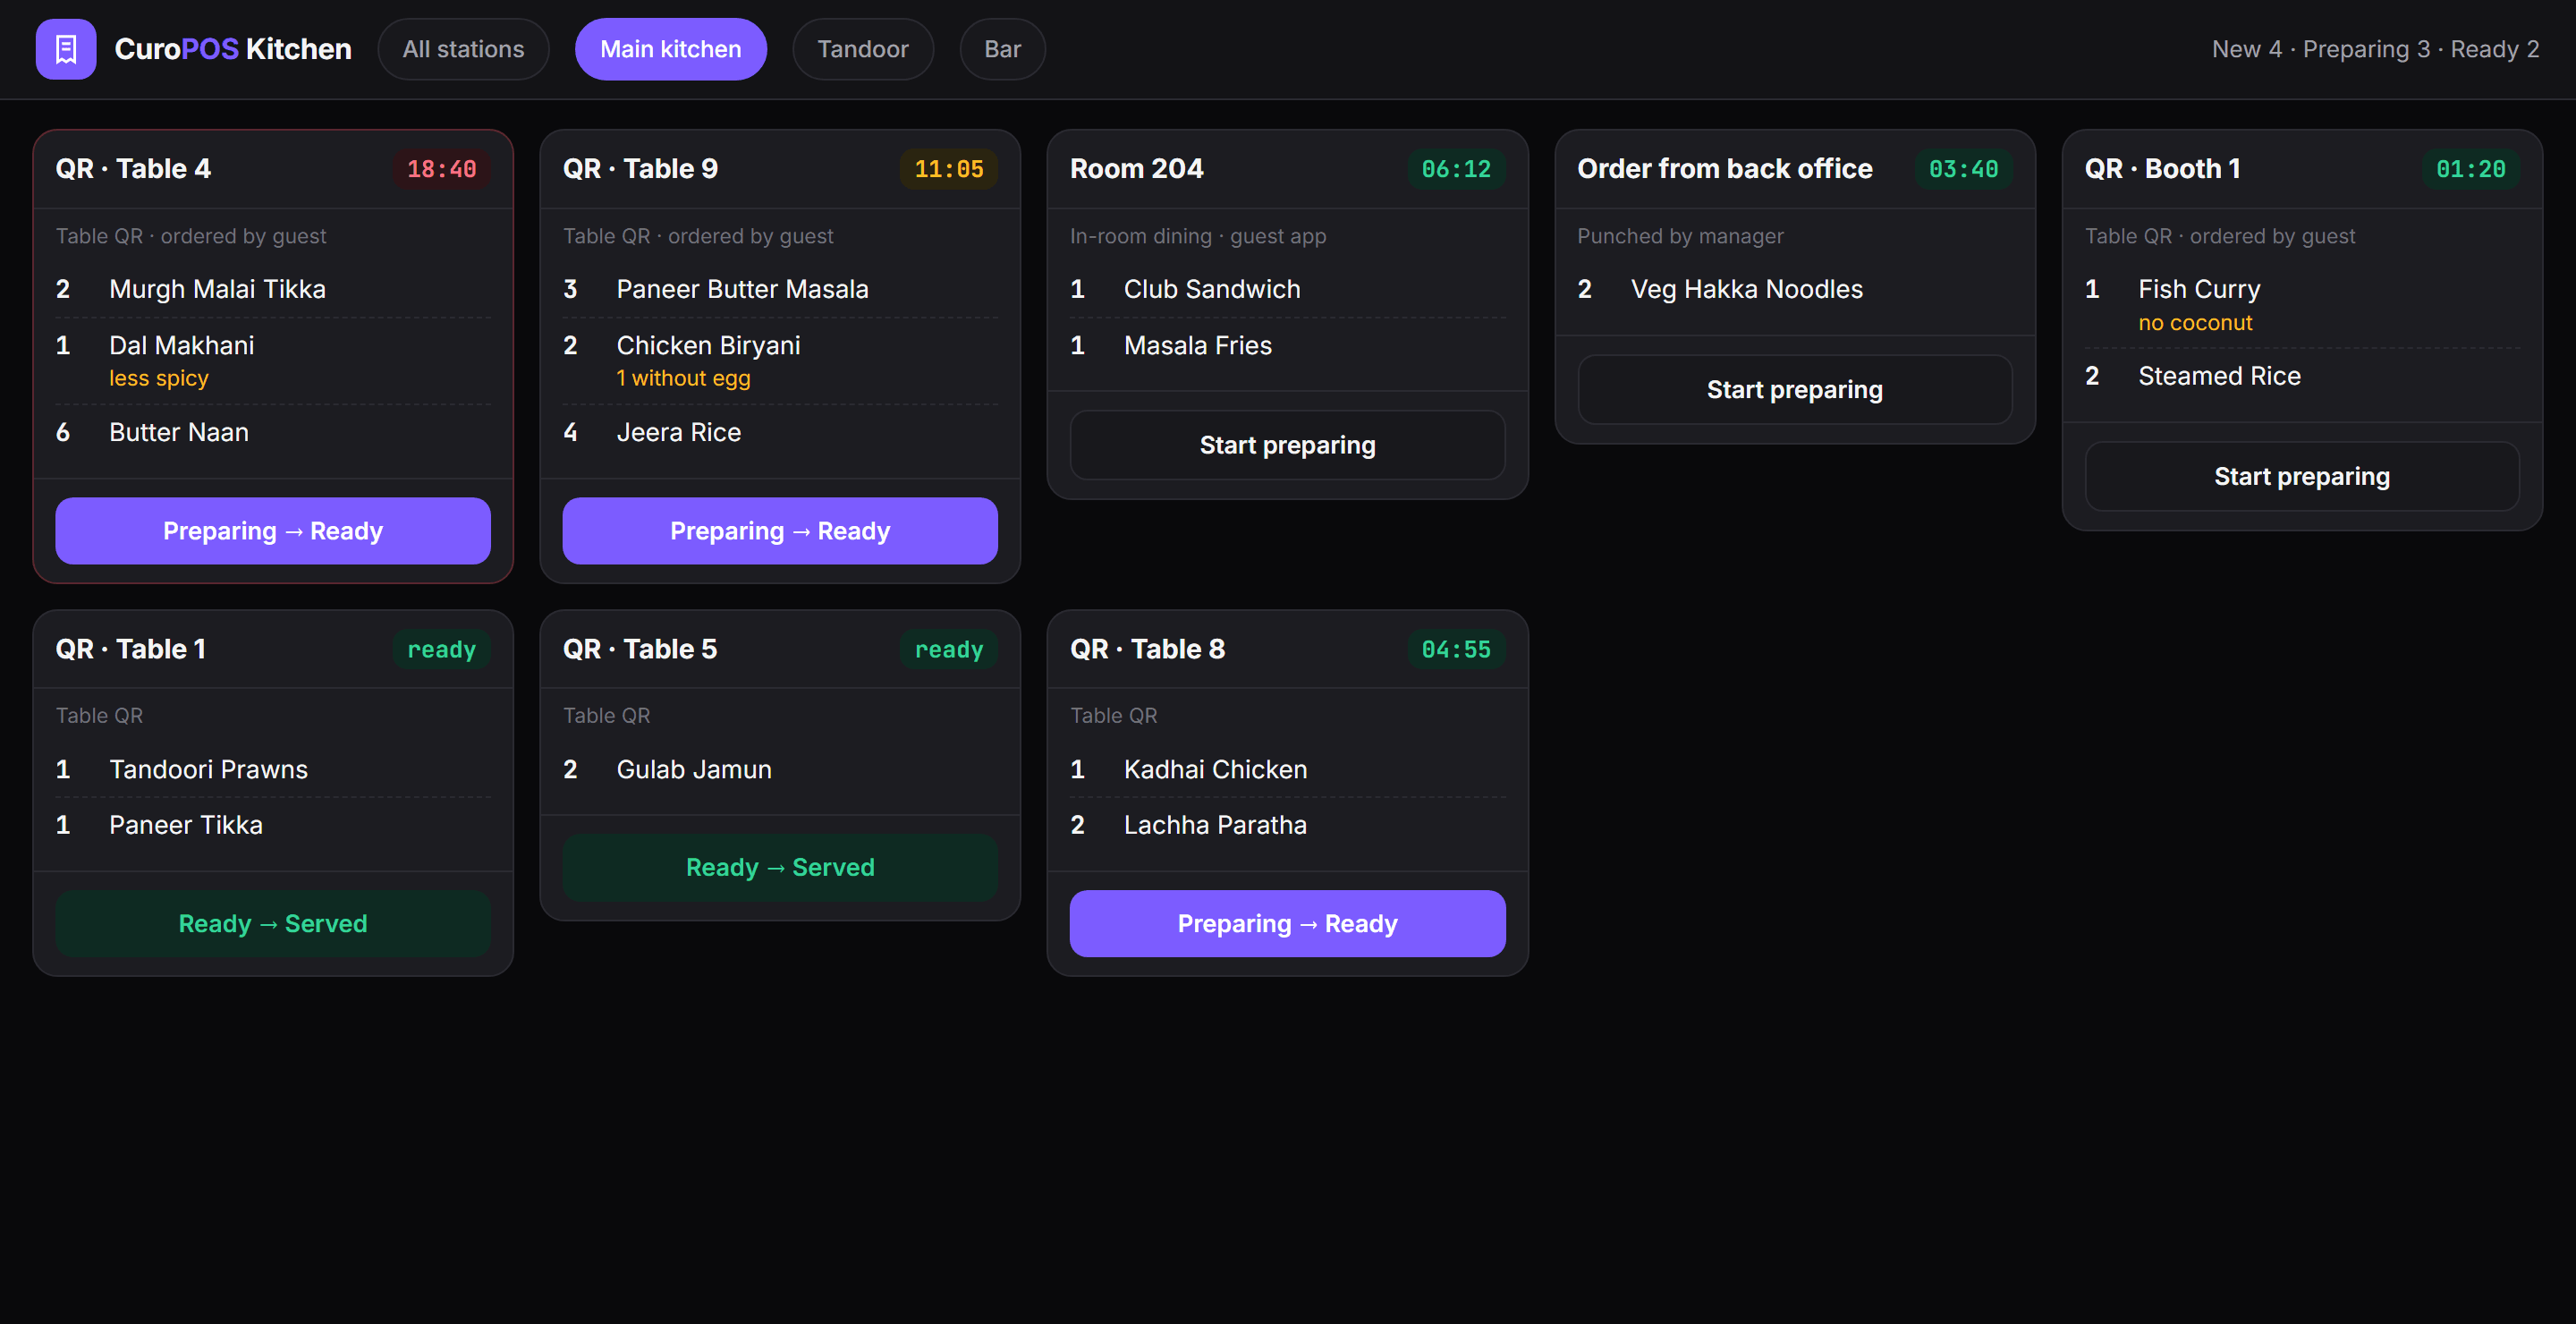Click the 11:05 timer badge on Table 9
This screenshot has height=1324, width=2576.
click(949, 169)
